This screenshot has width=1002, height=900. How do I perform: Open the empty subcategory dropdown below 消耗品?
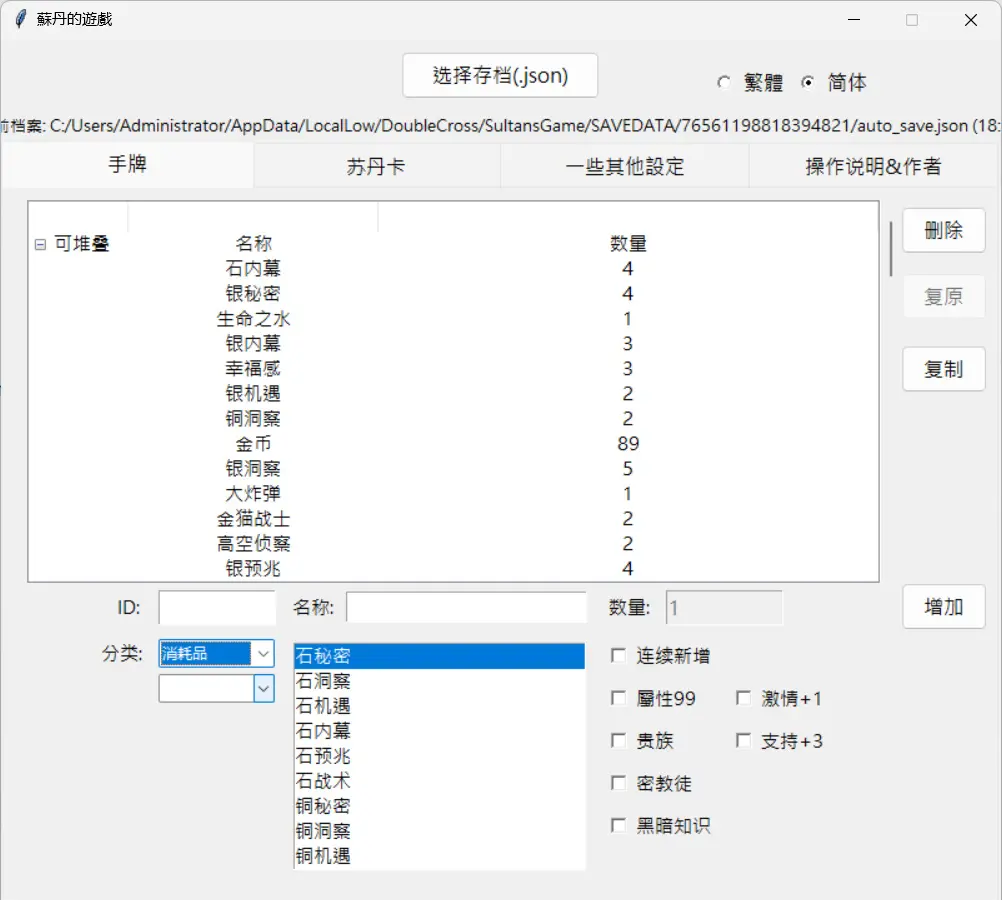[216, 688]
